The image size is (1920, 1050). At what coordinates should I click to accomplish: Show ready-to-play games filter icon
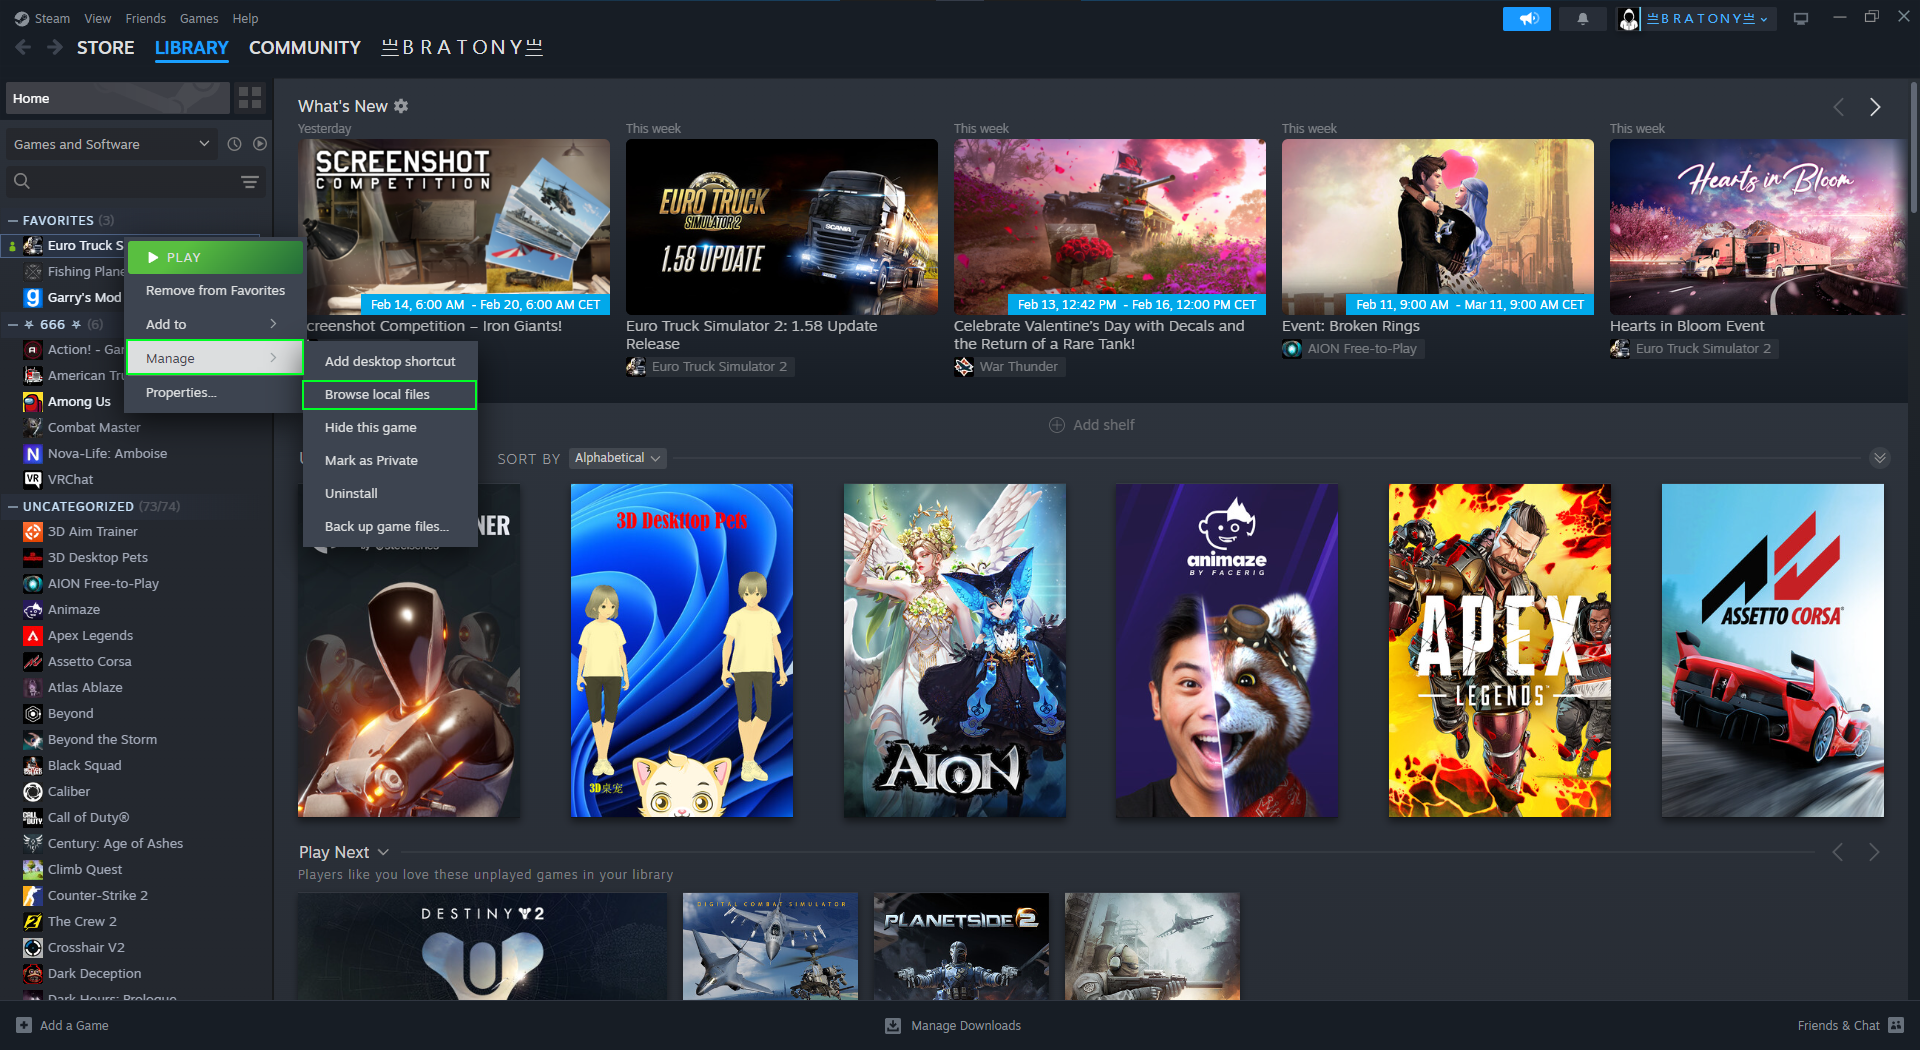click(260, 144)
